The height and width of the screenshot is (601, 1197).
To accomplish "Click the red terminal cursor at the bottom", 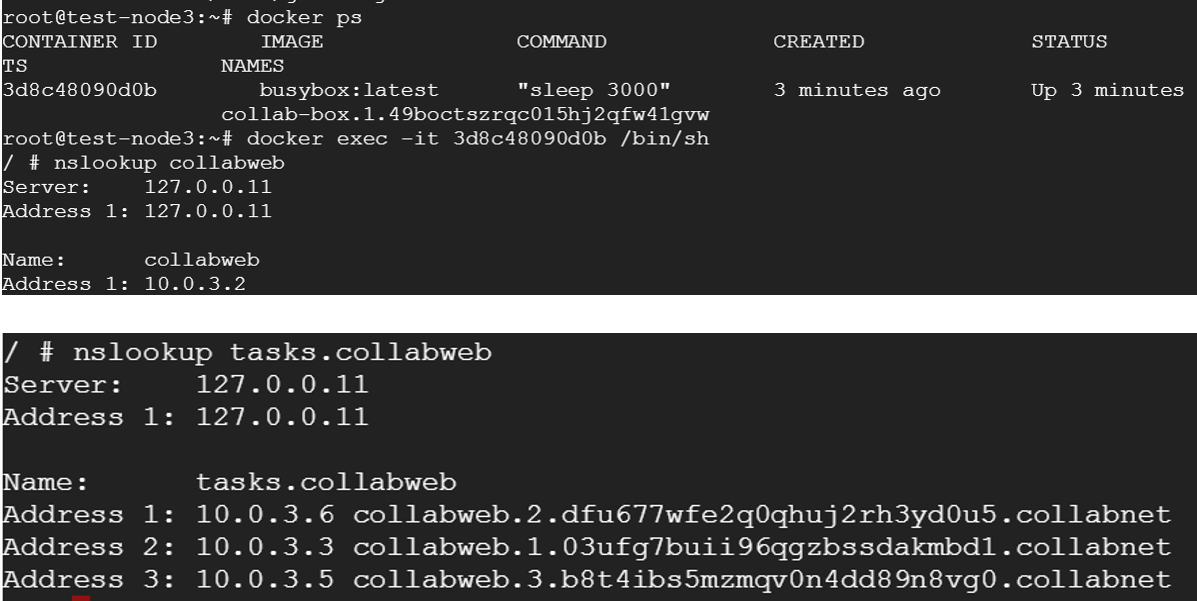I will [81, 598].
